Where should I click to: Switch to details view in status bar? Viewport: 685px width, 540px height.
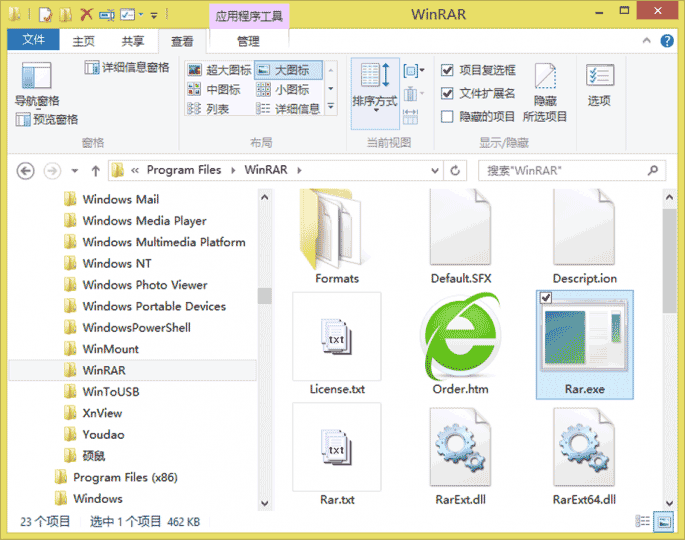(642, 521)
